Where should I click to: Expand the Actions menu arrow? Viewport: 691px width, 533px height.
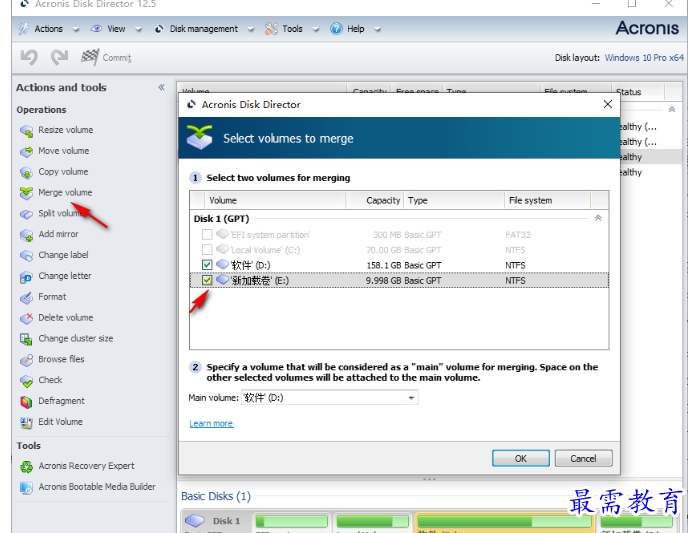76,30
